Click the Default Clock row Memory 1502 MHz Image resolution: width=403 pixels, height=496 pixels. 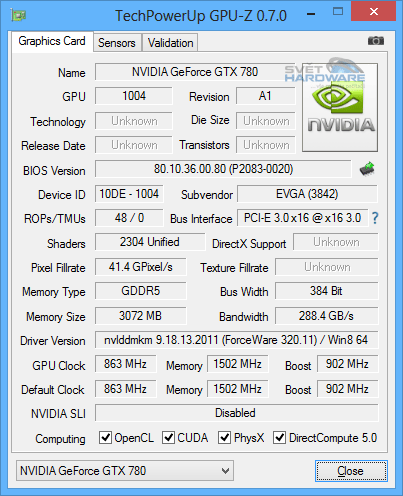(x=238, y=389)
